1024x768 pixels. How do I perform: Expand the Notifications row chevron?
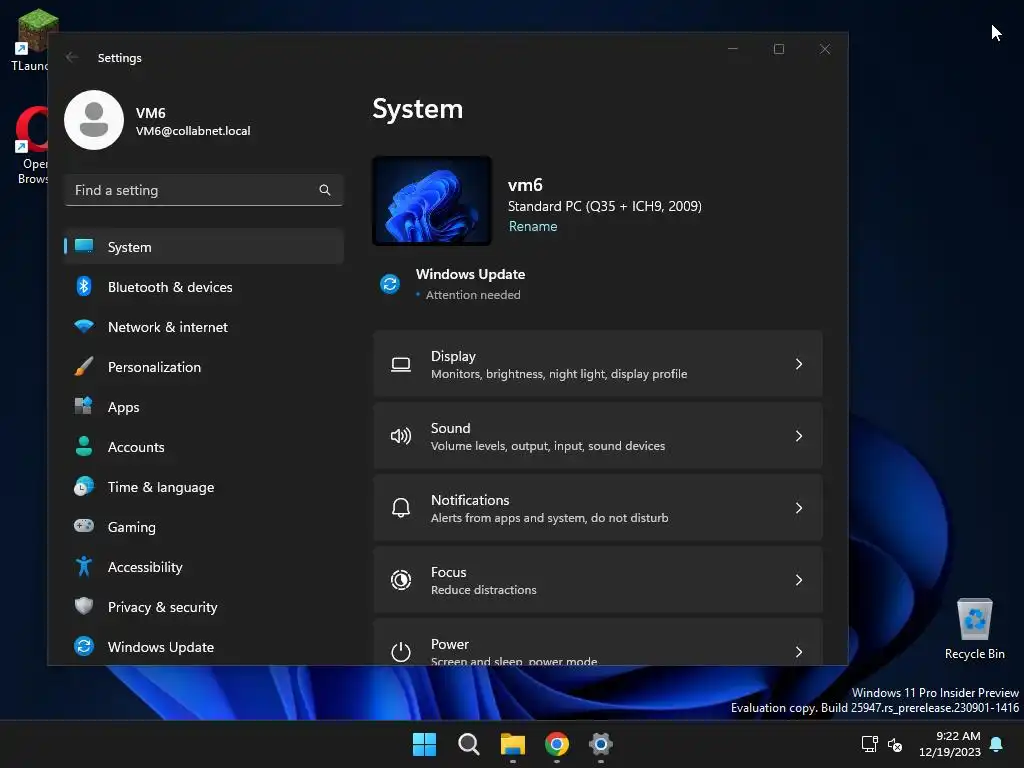pos(799,507)
